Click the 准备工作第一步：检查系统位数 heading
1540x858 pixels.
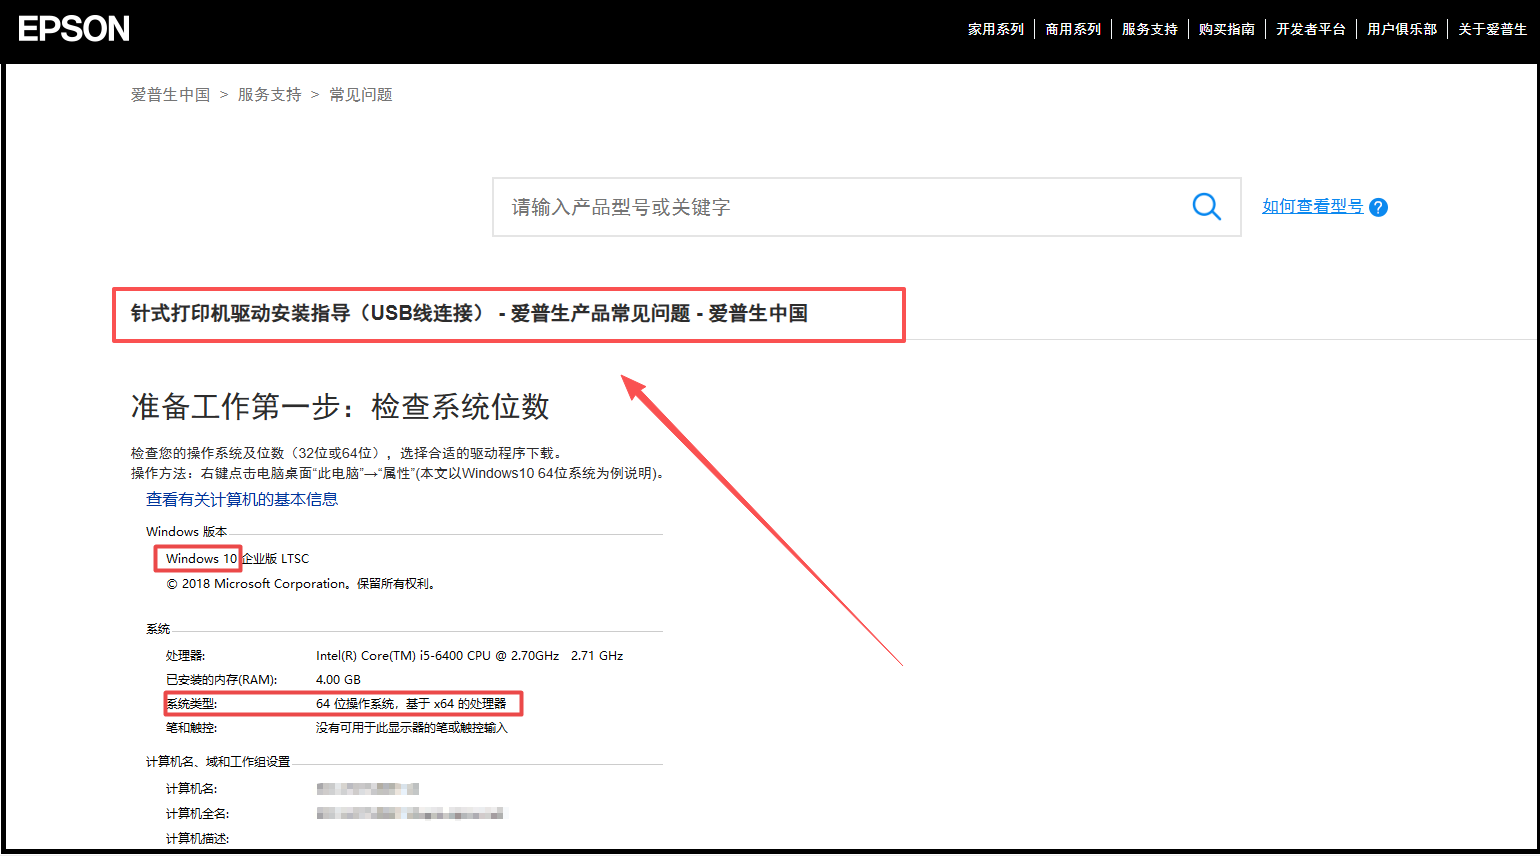340,406
